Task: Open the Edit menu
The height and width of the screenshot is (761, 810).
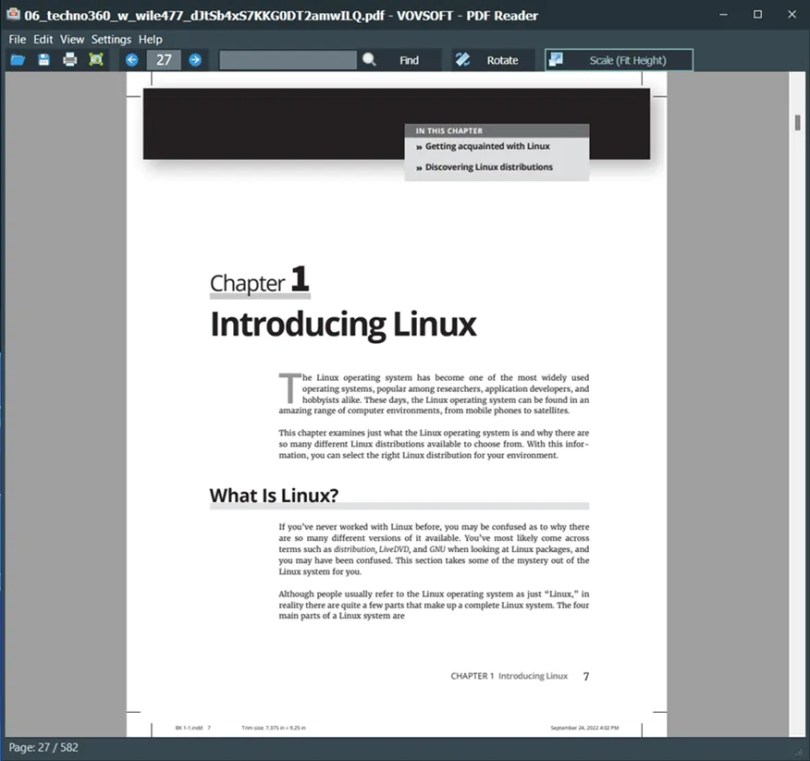Action: pos(43,39)
